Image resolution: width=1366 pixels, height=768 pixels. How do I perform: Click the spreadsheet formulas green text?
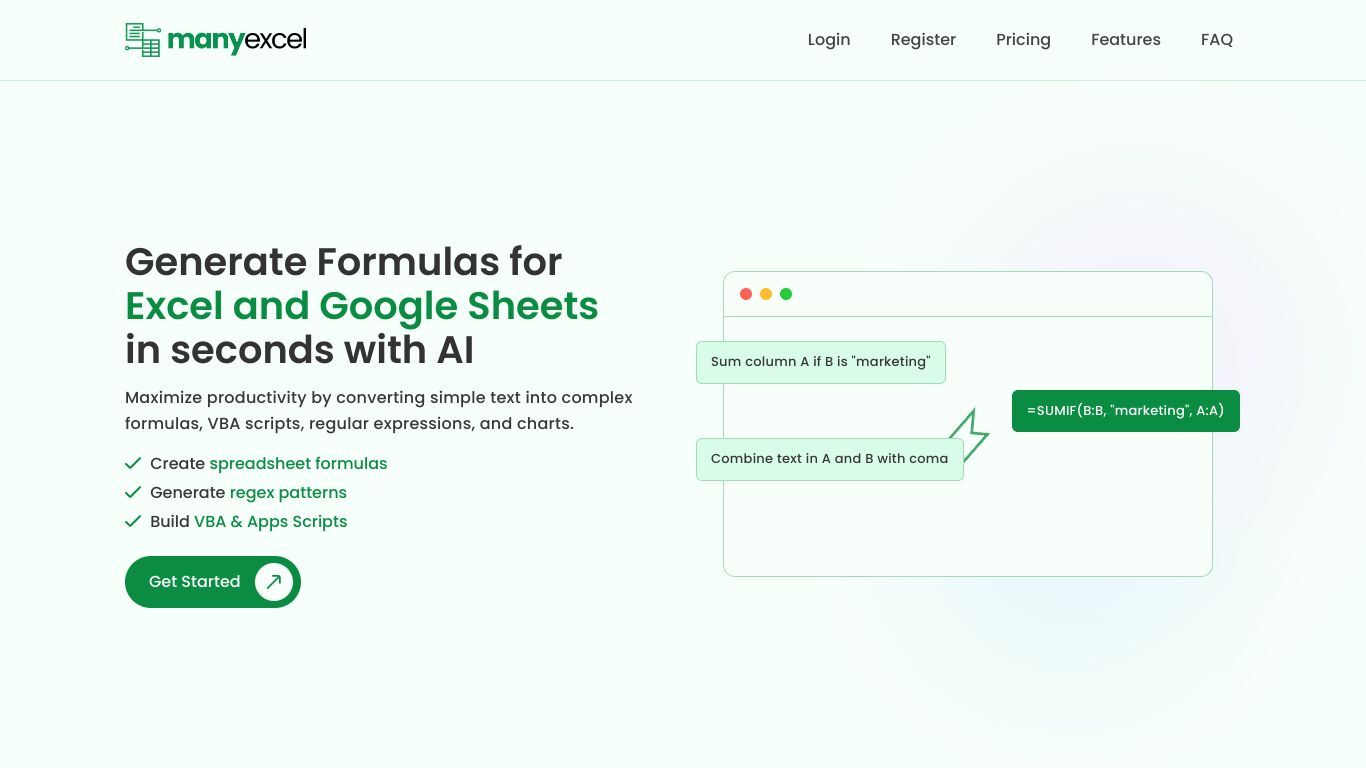pos(298,463)
